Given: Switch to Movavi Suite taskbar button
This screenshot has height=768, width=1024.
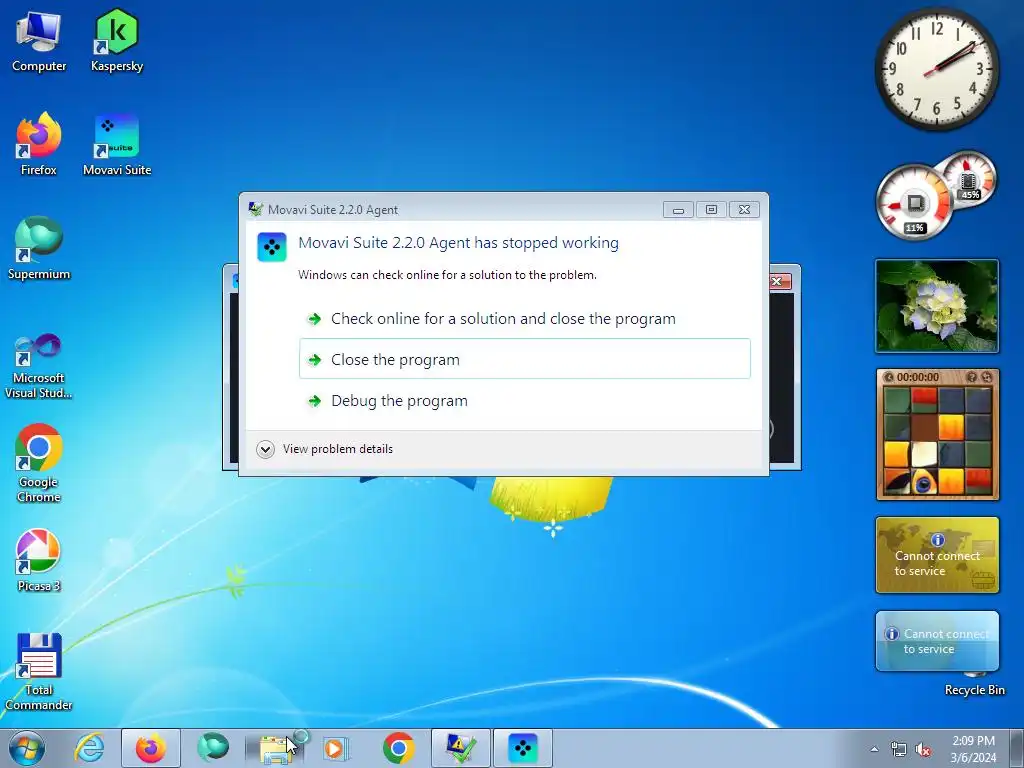Looking at the screenshot, I should pyautogui.click(x=522, y=748).
